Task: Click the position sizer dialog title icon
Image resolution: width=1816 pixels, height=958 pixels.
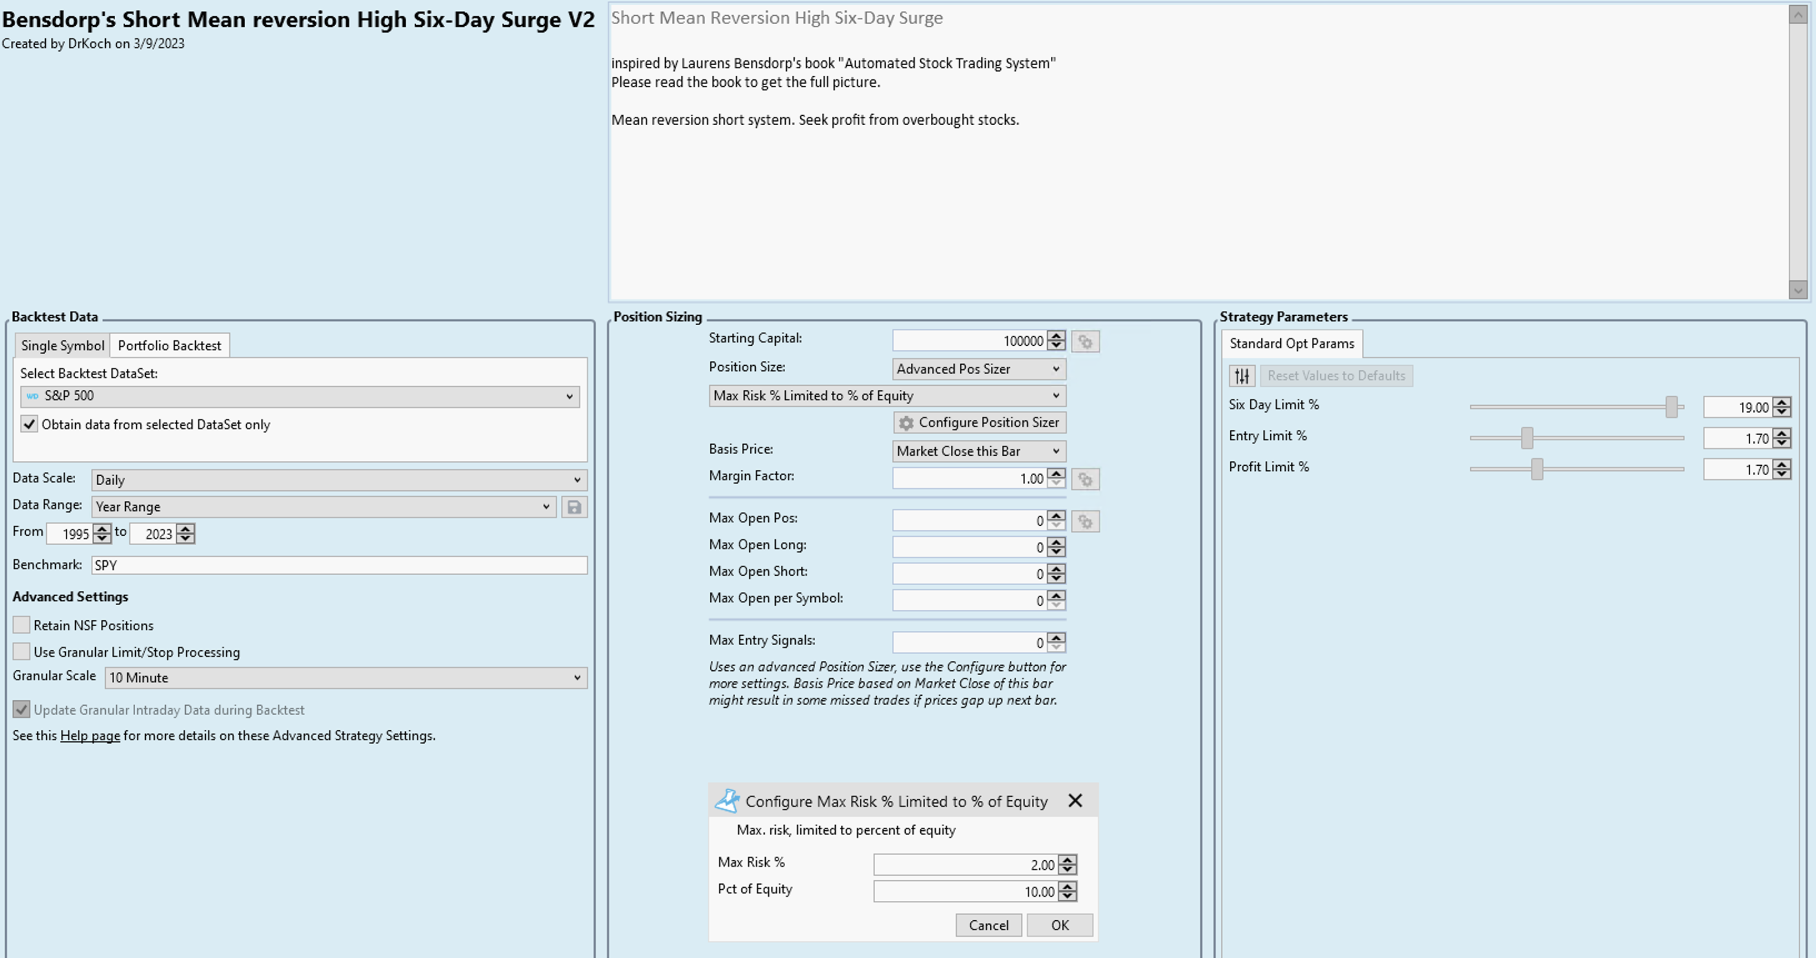Action: [x=727, y=801]
